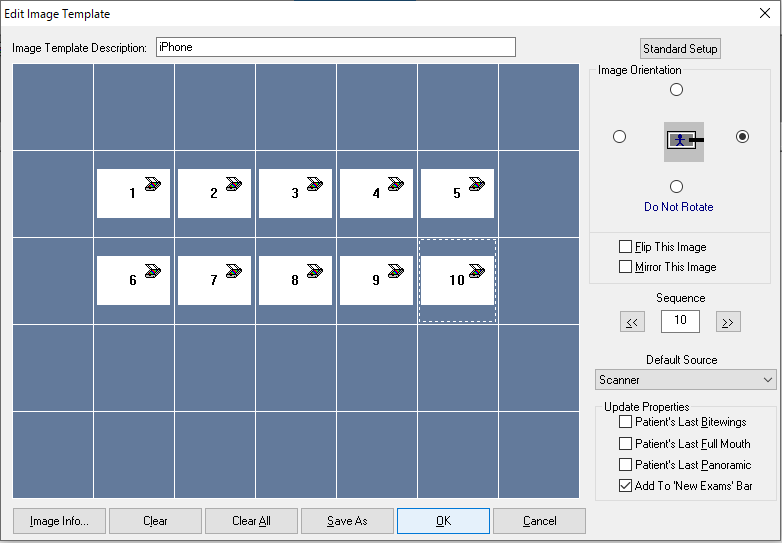The image size is (782, 543).
Task: Click the patient orientation preview icon
Action: pos(684,142)
